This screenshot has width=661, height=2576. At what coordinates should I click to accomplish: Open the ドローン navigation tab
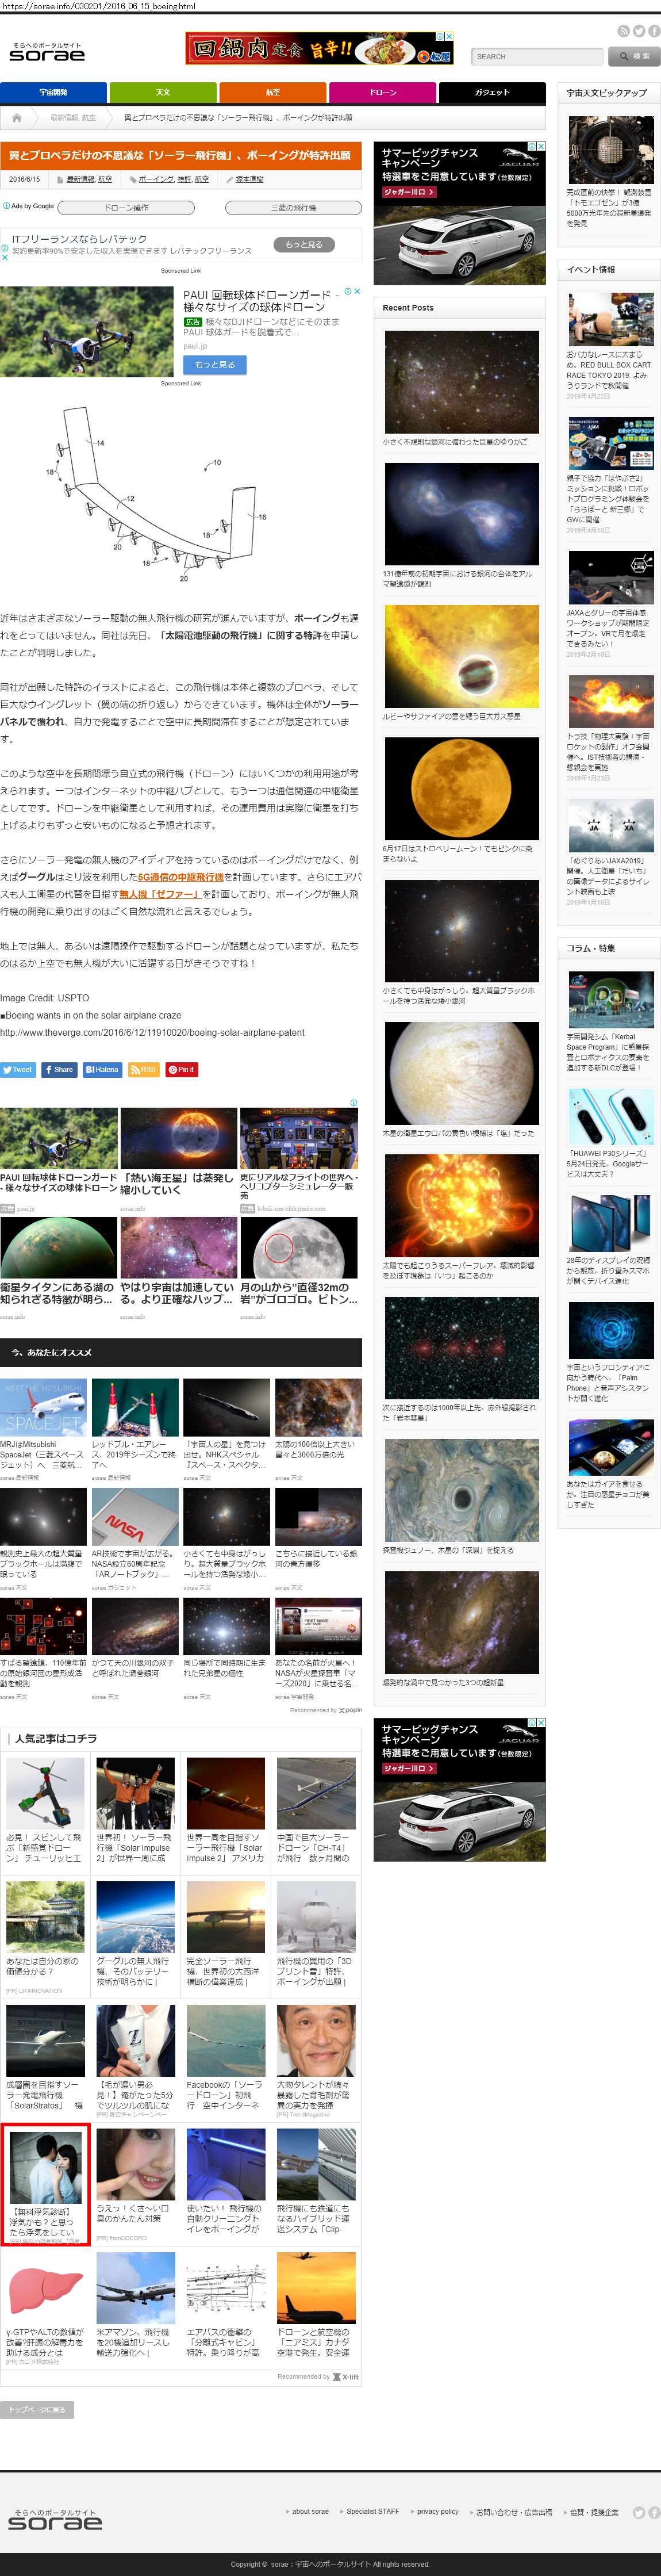tap(383, 92)
